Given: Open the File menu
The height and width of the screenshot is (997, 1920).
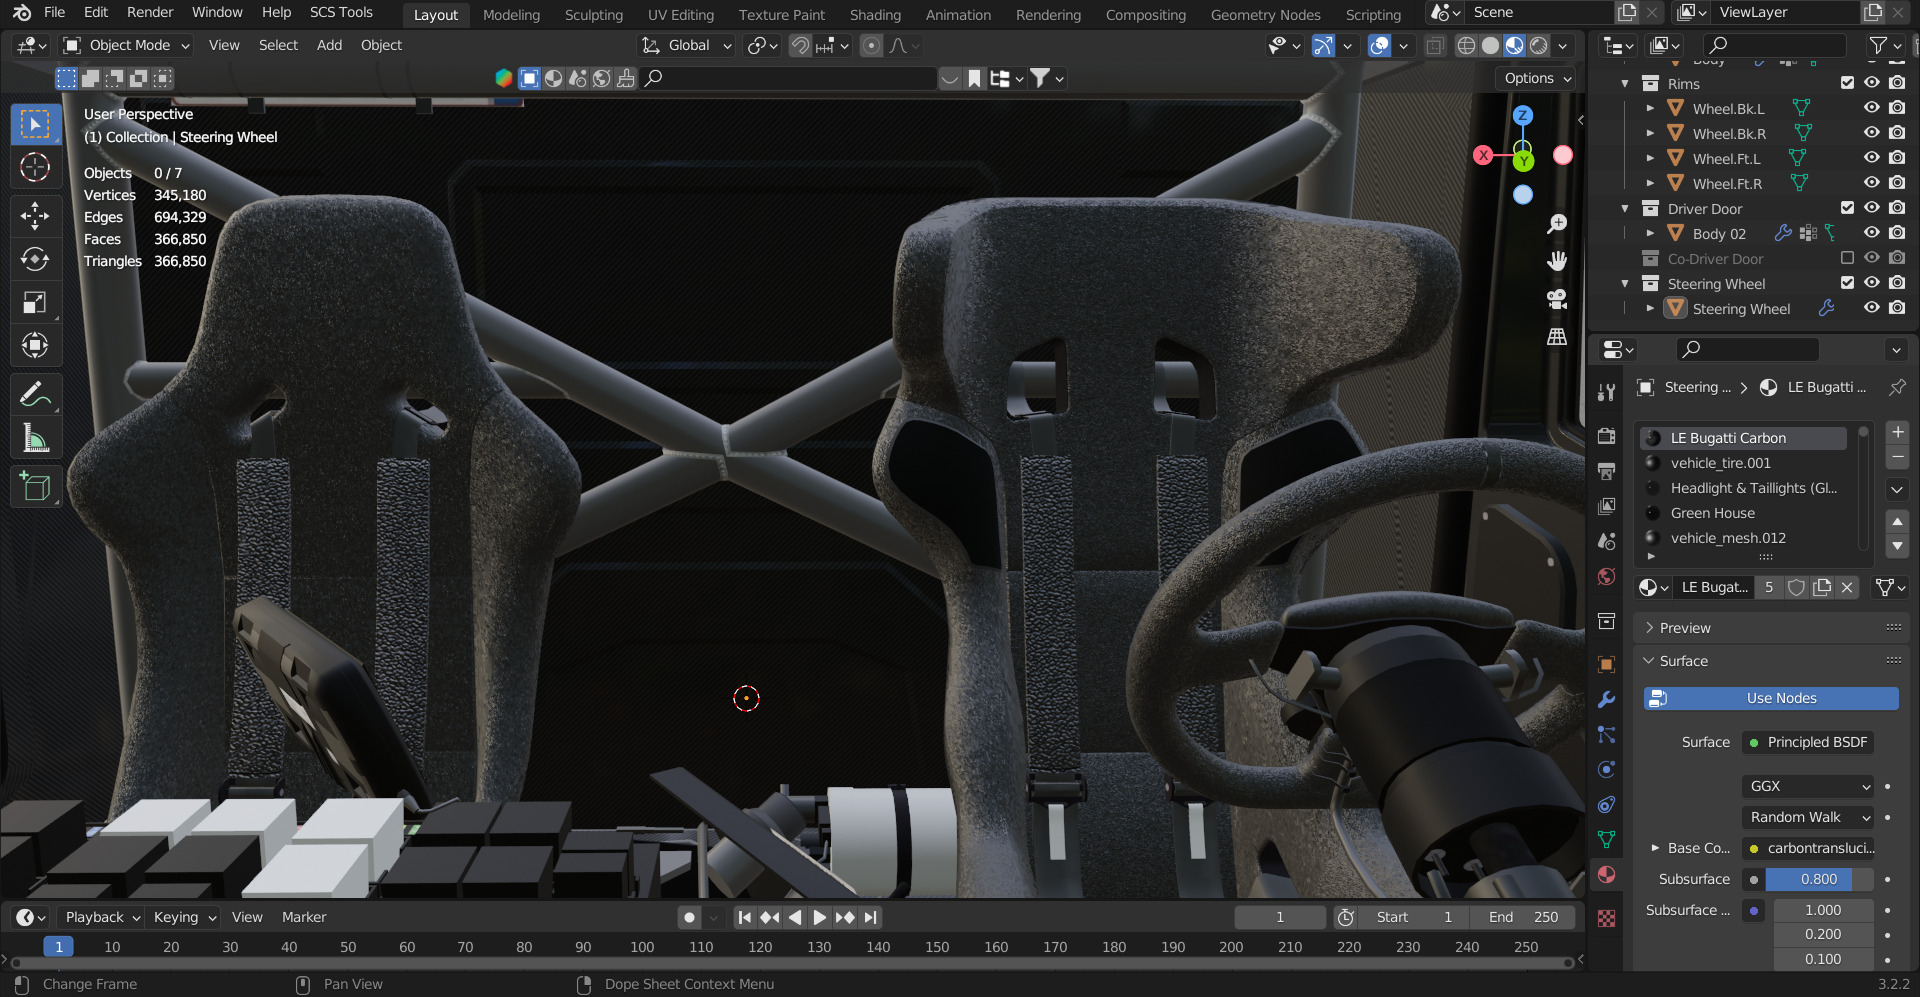Looking at the screenshot, I should [55, 12].
